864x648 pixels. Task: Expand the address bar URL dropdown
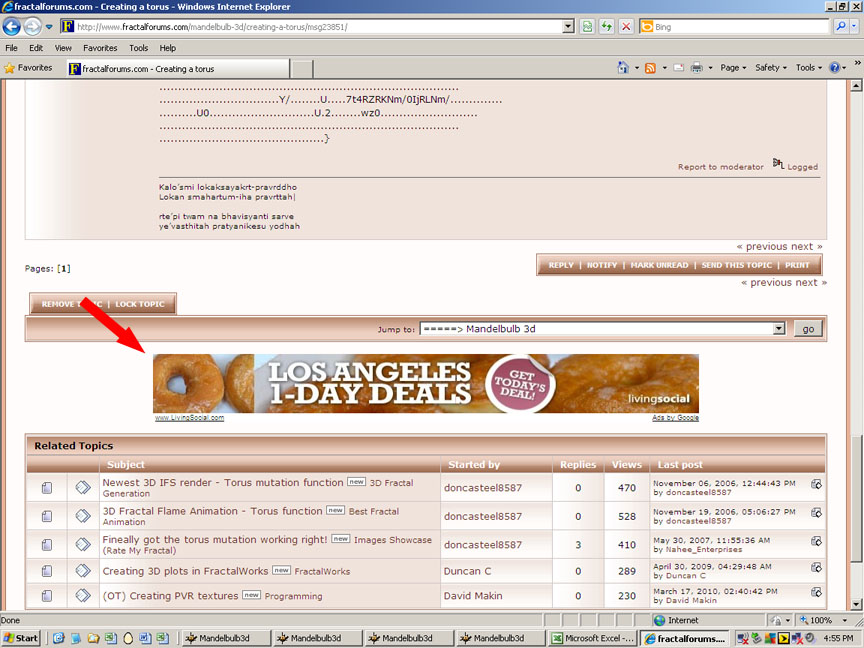[568, 27]
